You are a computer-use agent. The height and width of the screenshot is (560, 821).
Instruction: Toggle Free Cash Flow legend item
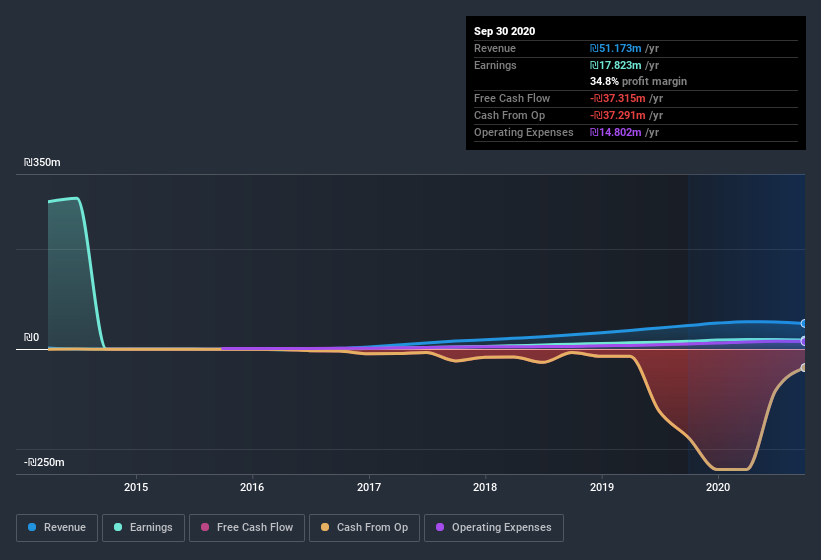(x=247, y=527)
